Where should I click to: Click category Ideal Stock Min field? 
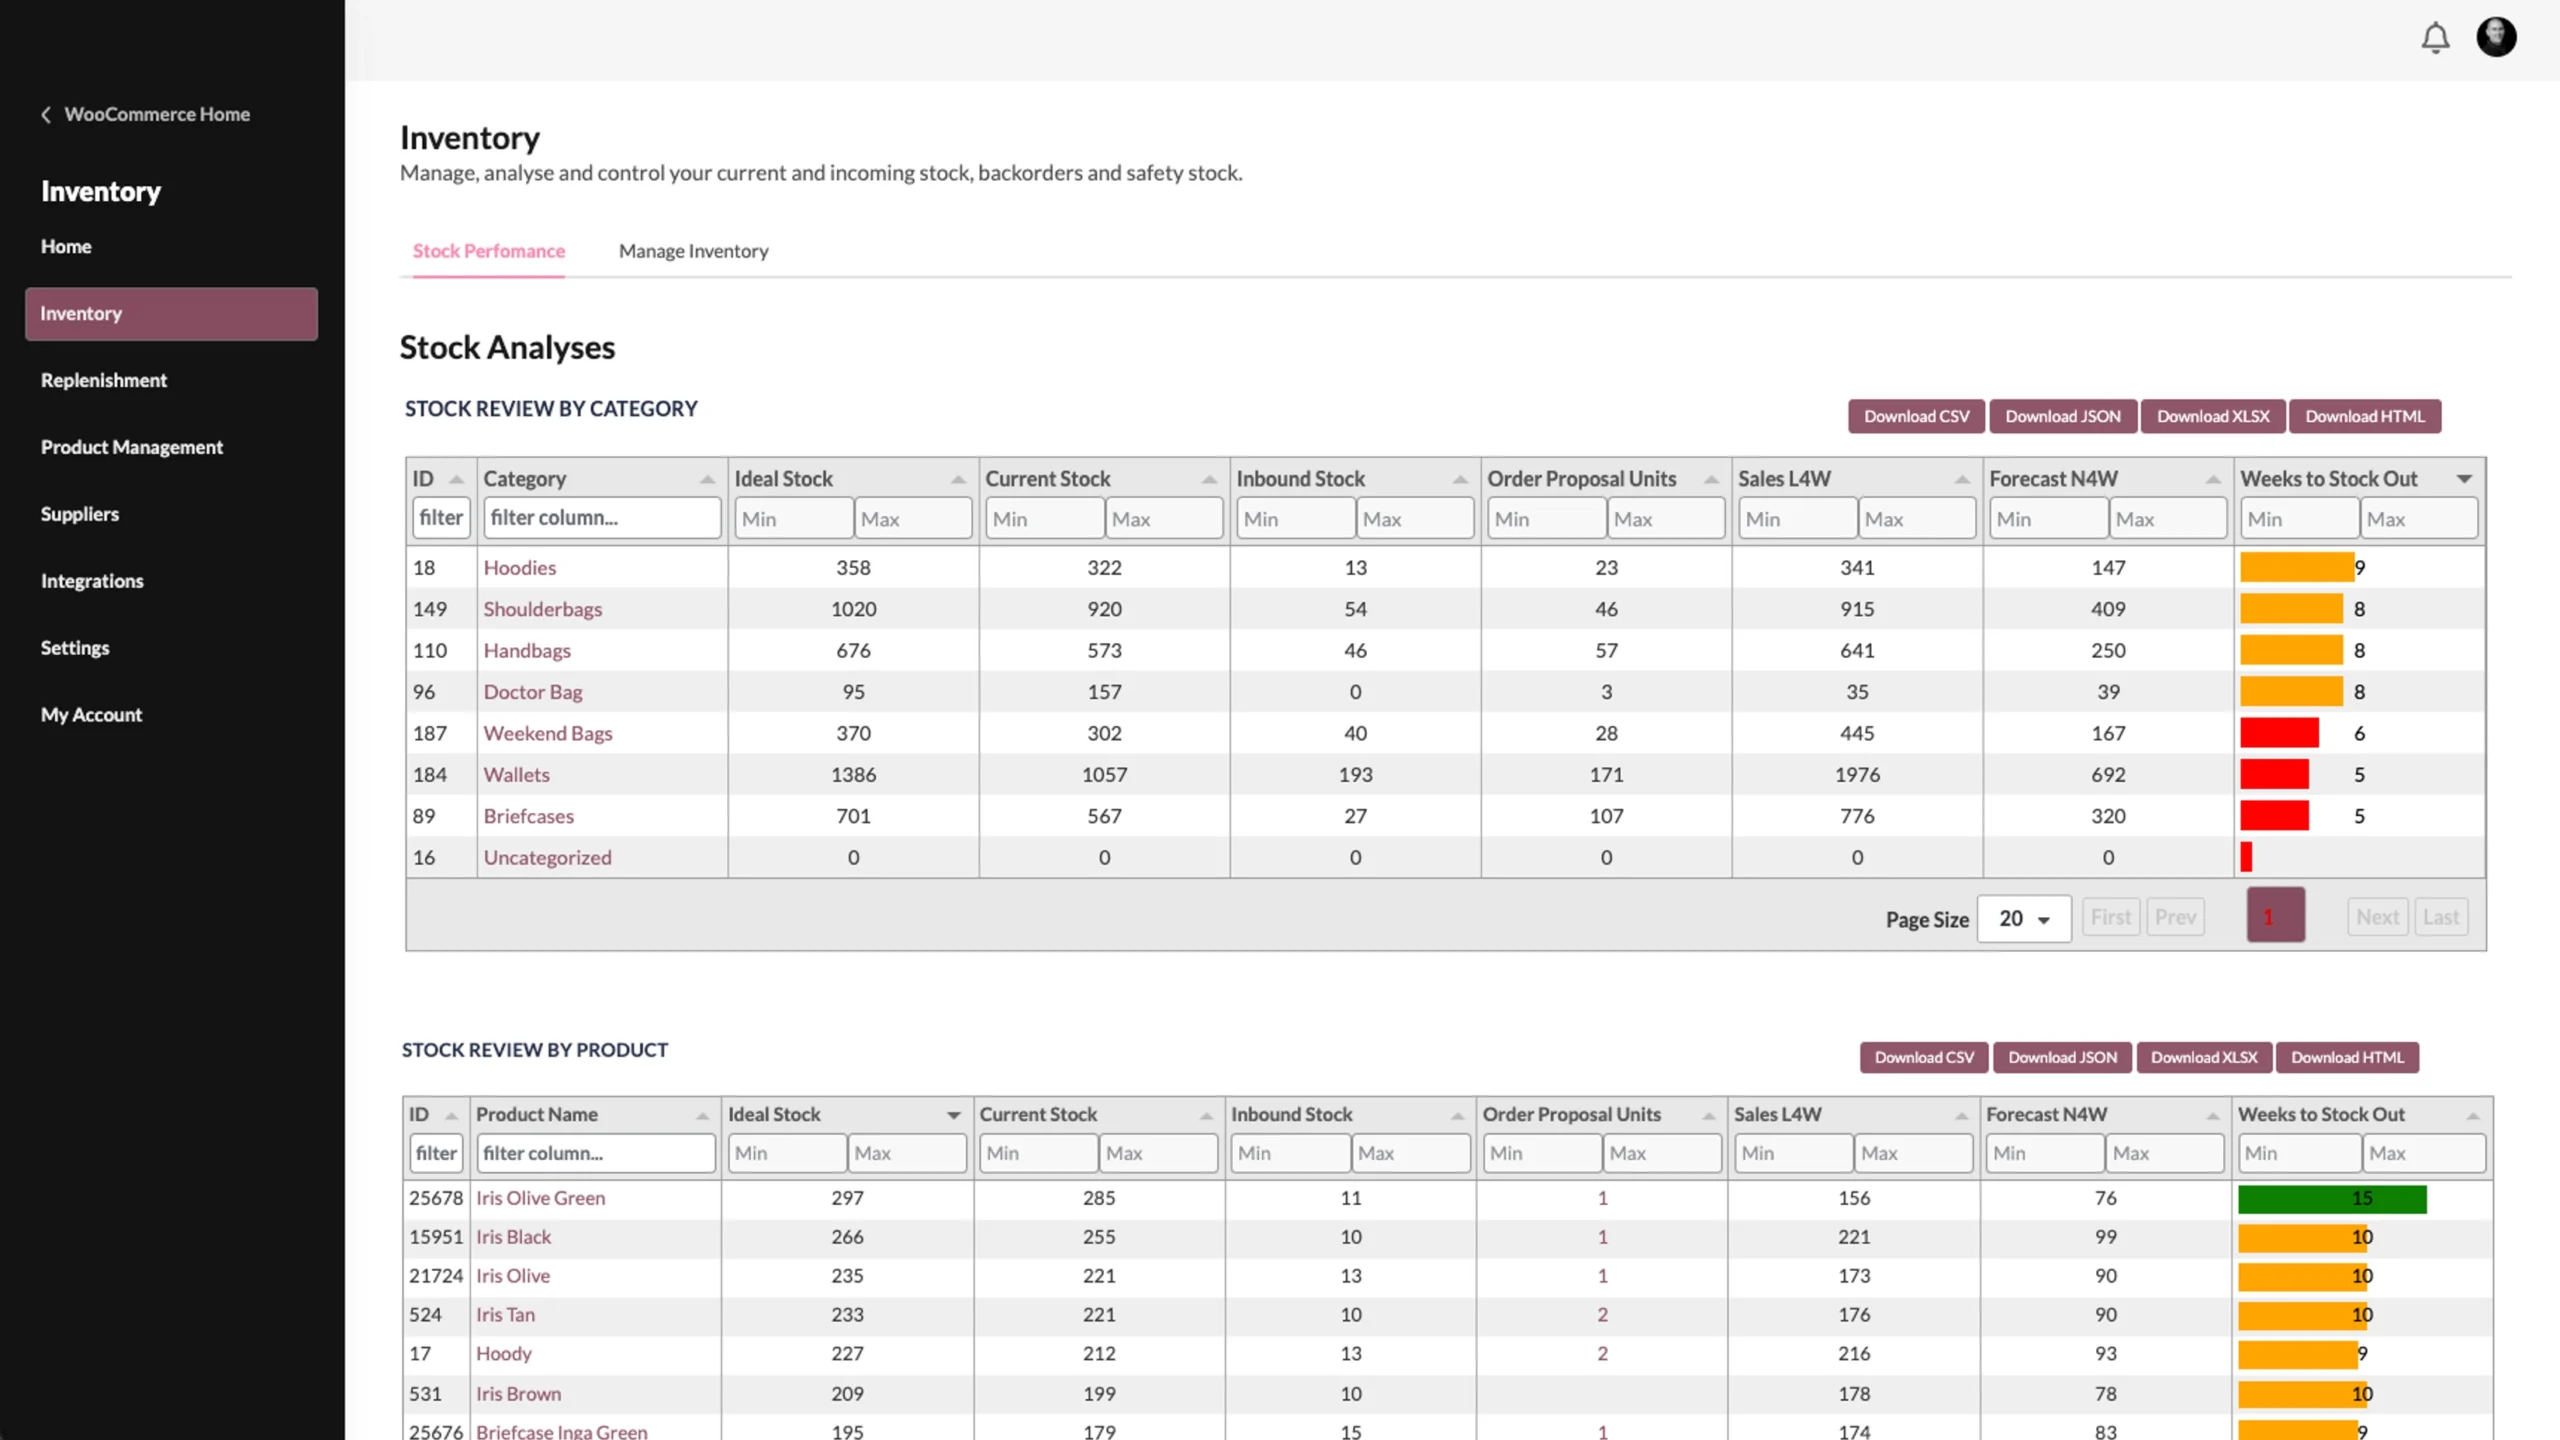click(794, 519)
